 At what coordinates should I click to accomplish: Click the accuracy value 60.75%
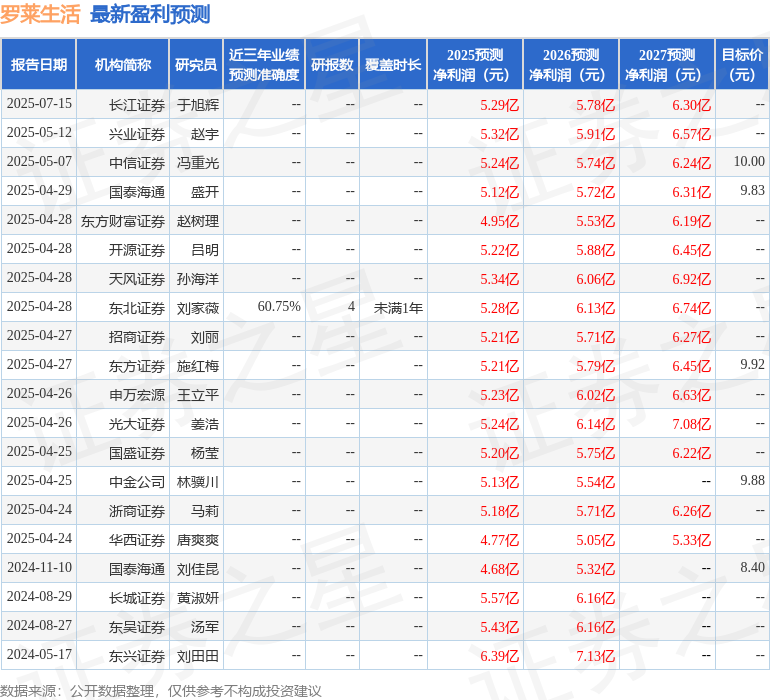click(x=279, y=307)
